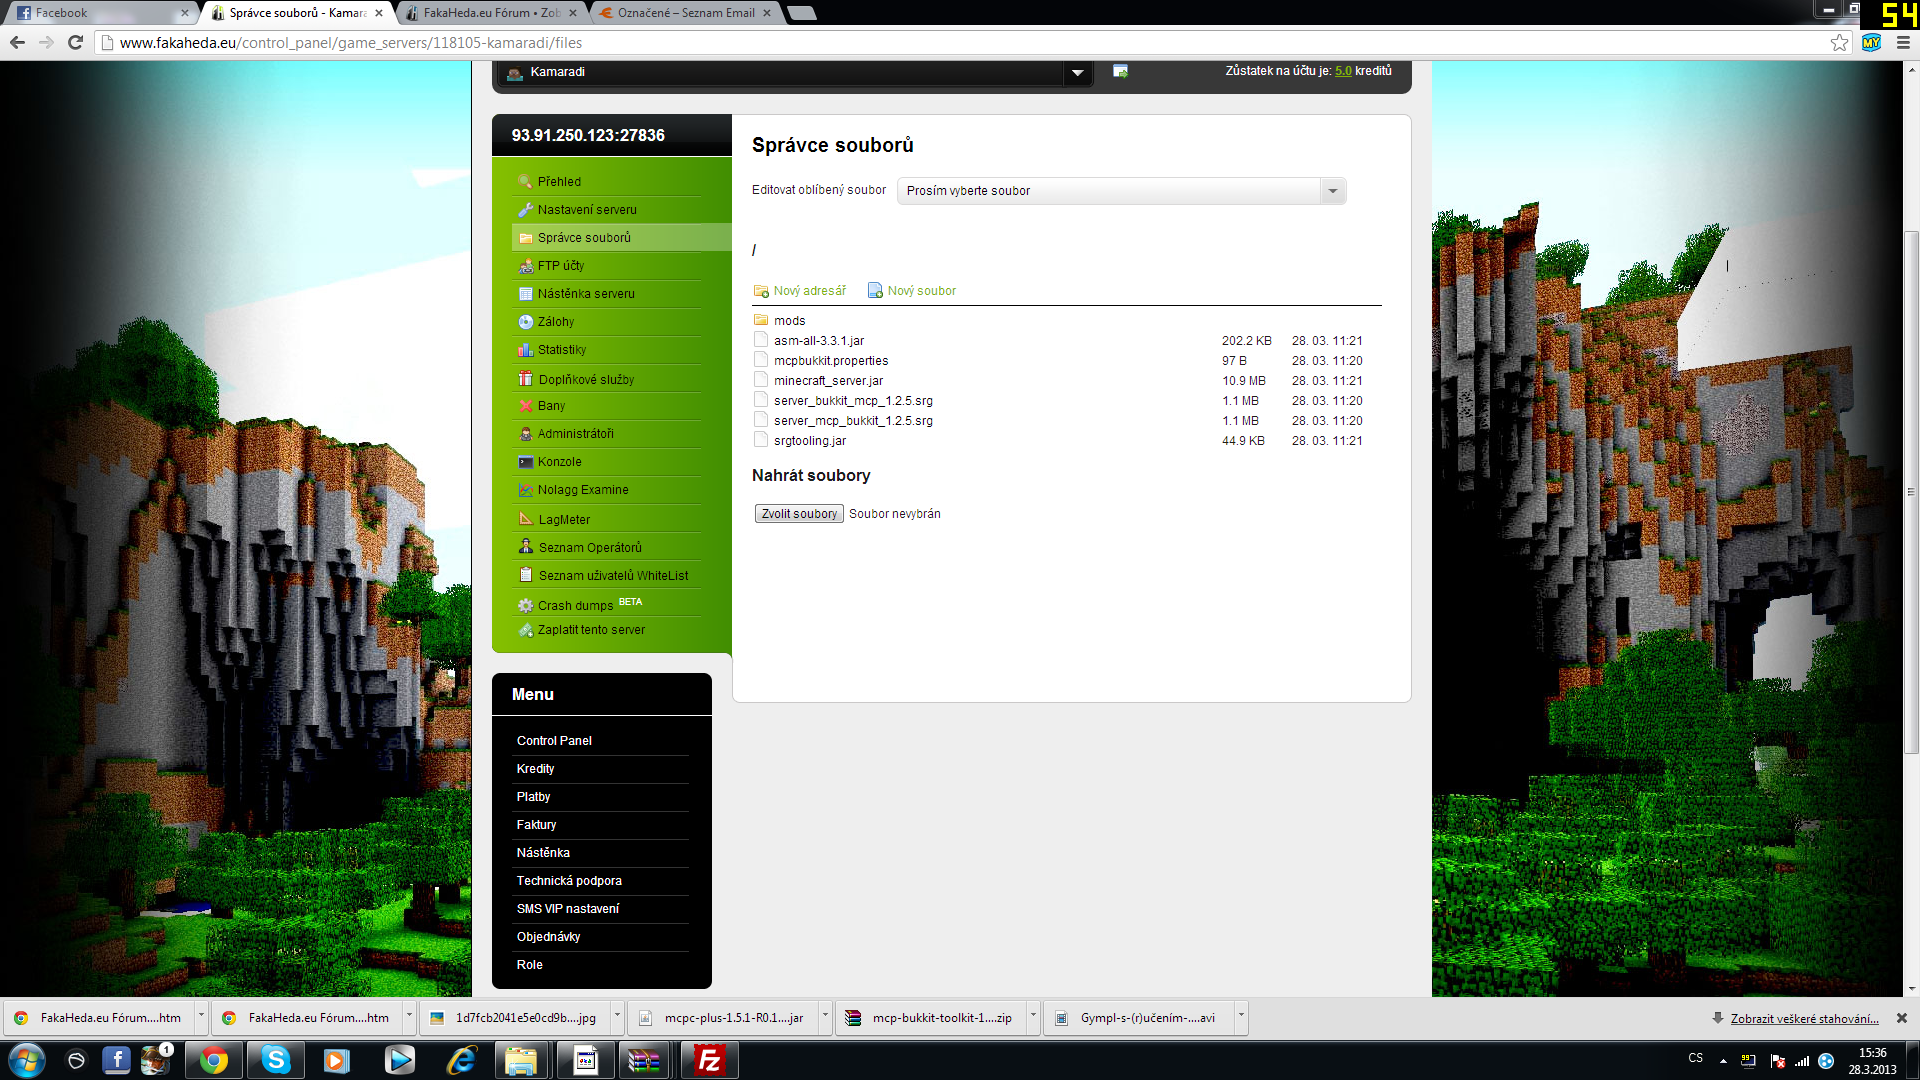
Task: Open SMS VIP nastavení in the Menu
Action: (x=567, y=908)
